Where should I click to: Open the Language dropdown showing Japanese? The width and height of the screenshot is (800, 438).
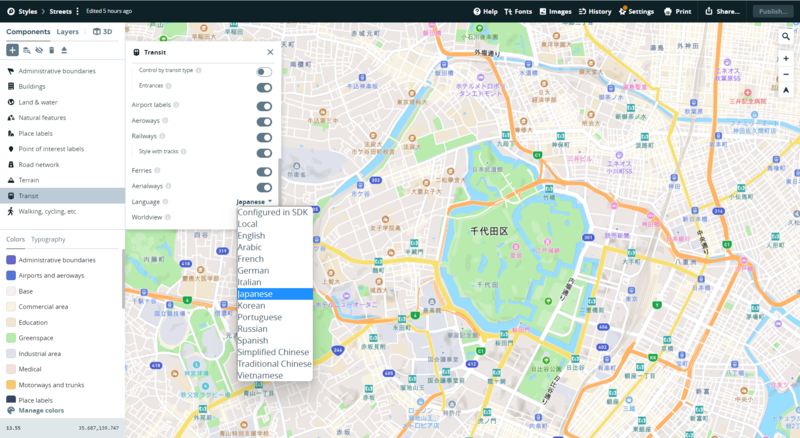(x=254, y=202)
